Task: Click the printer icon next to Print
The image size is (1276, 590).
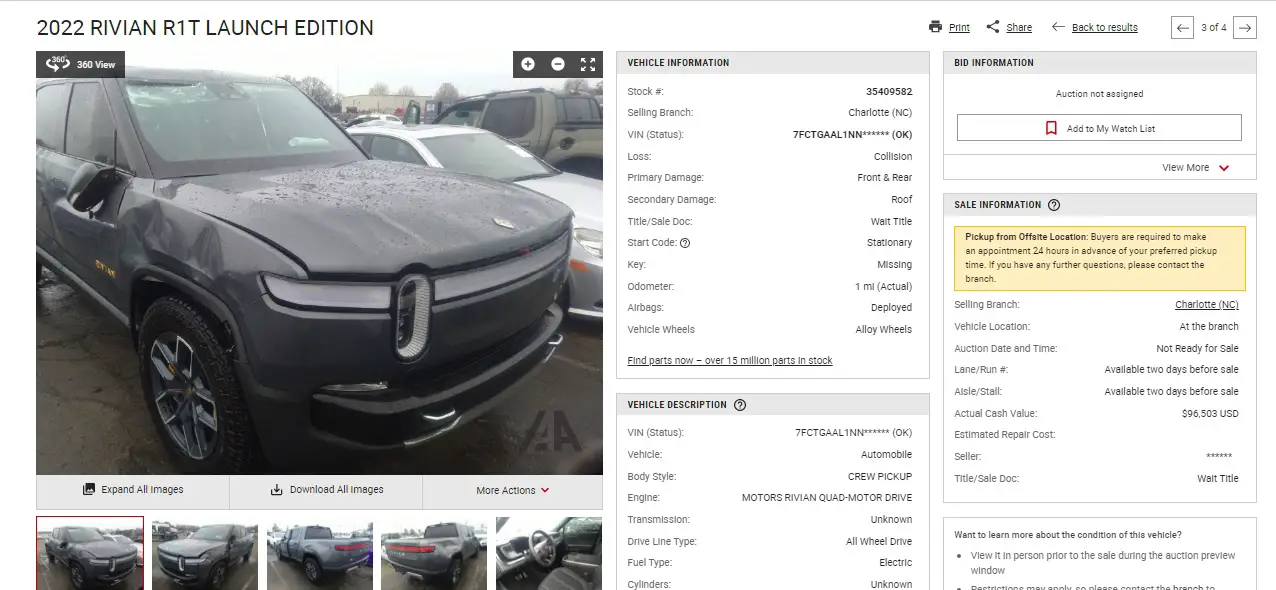Action: [935, 27]
